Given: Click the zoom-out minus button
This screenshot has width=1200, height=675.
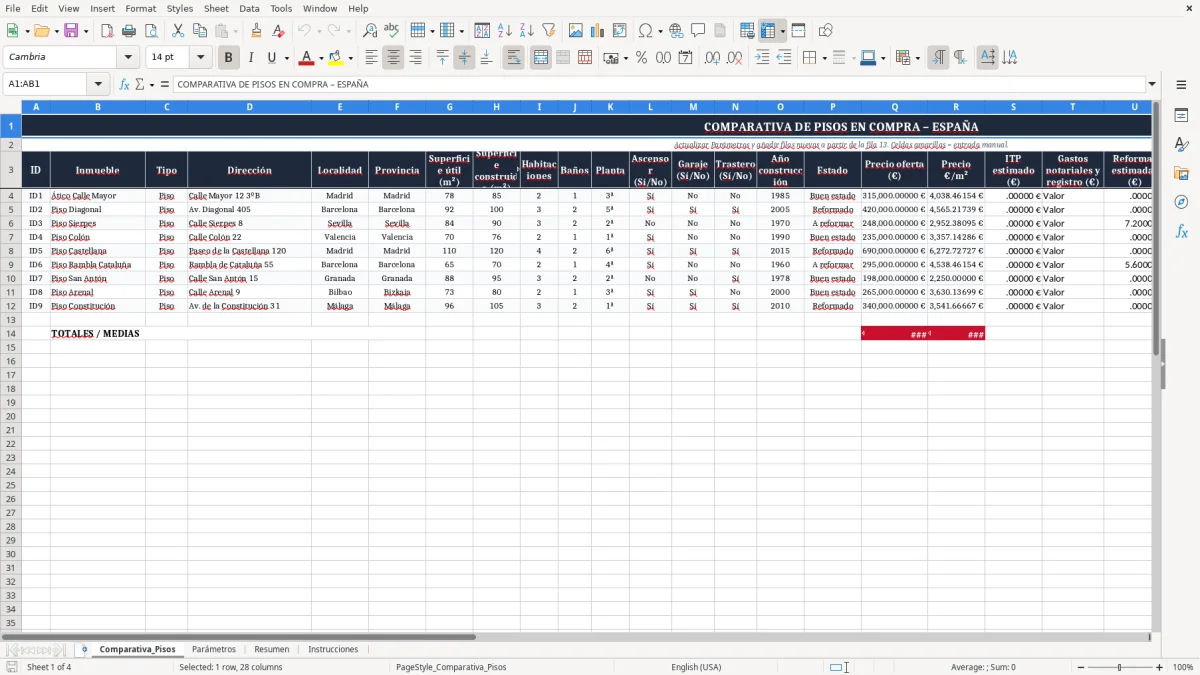Looking at the screenshot, I should tap(1080, 667).
